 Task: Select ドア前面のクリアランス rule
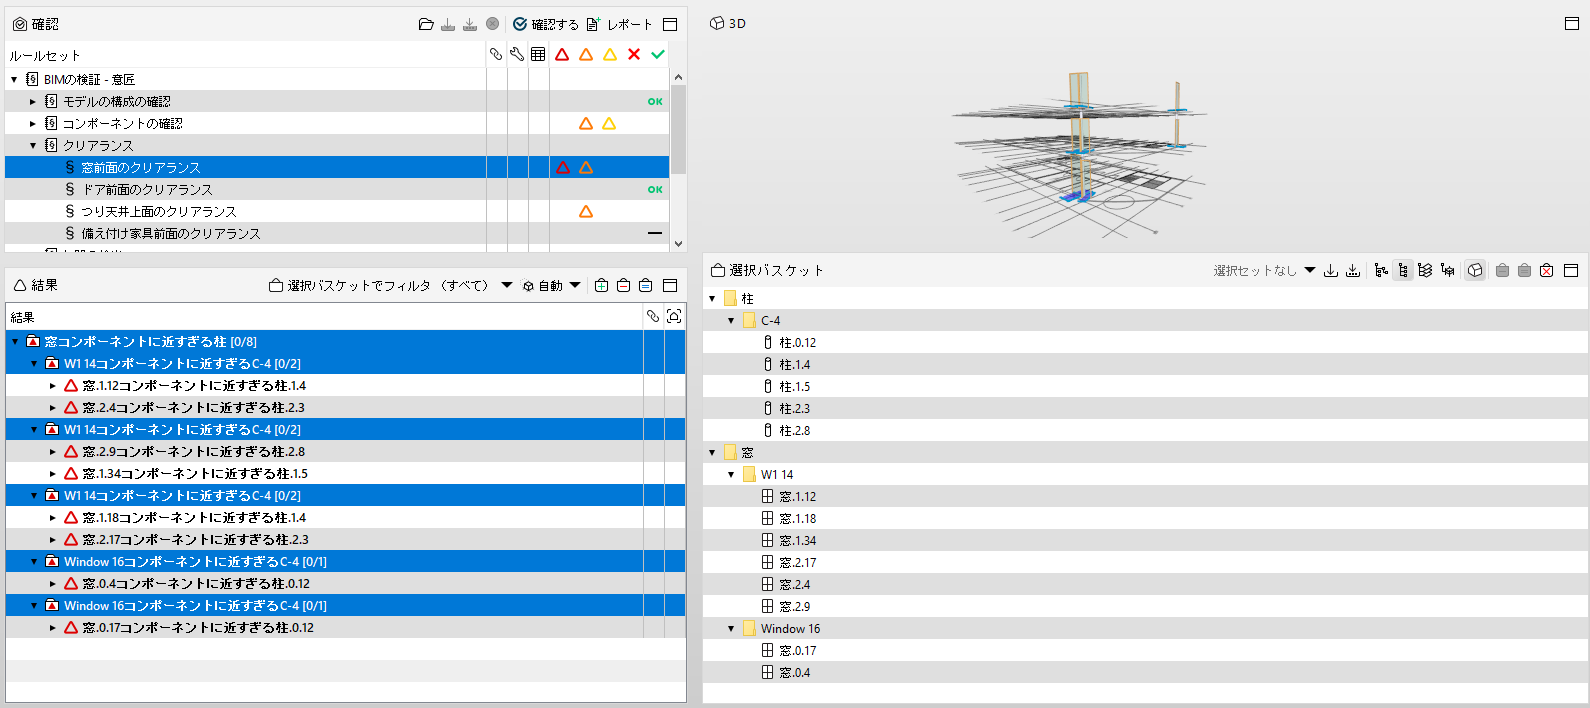pos(337,189)
